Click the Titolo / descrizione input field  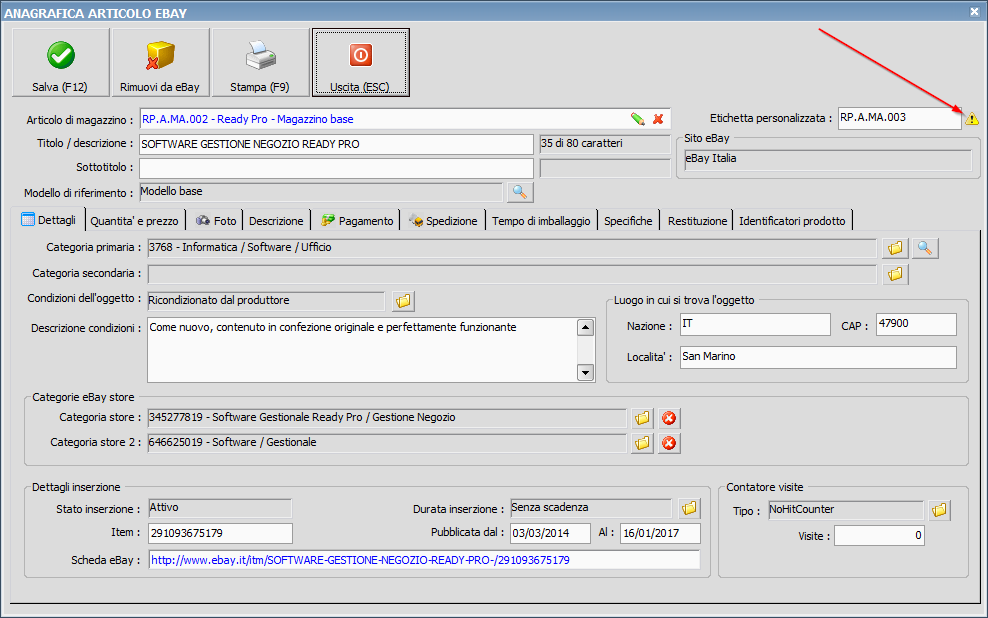coord(336,144)
